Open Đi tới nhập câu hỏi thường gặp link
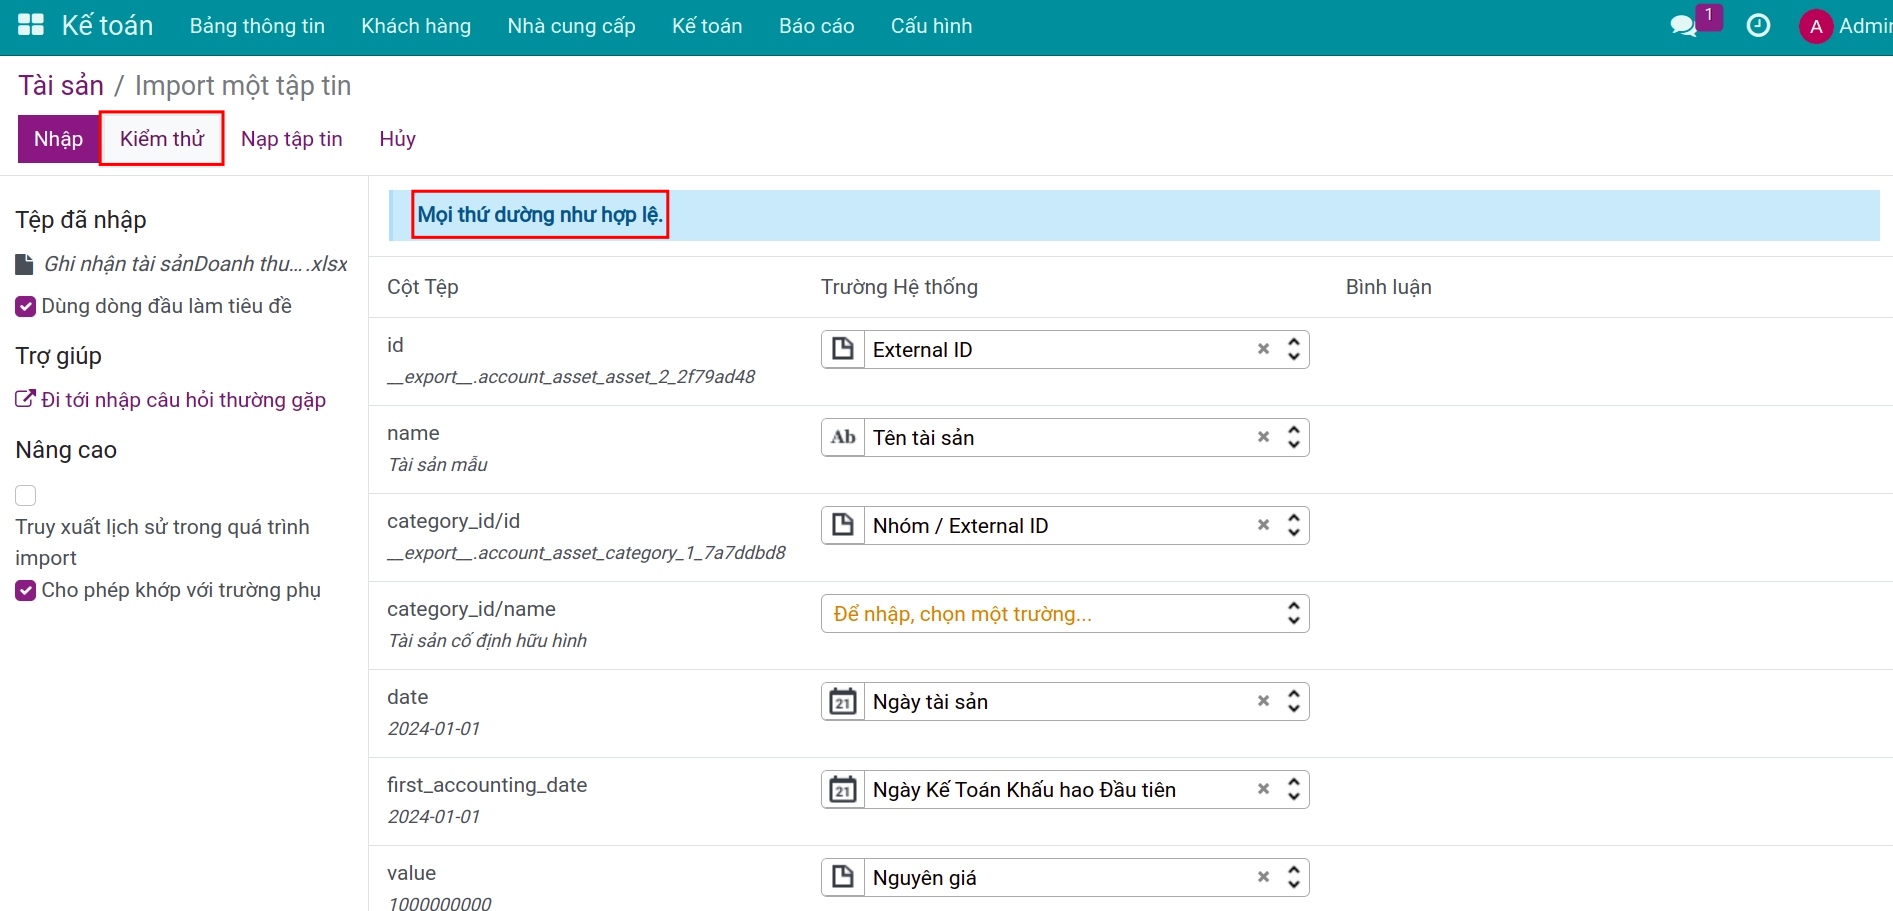 171,400
